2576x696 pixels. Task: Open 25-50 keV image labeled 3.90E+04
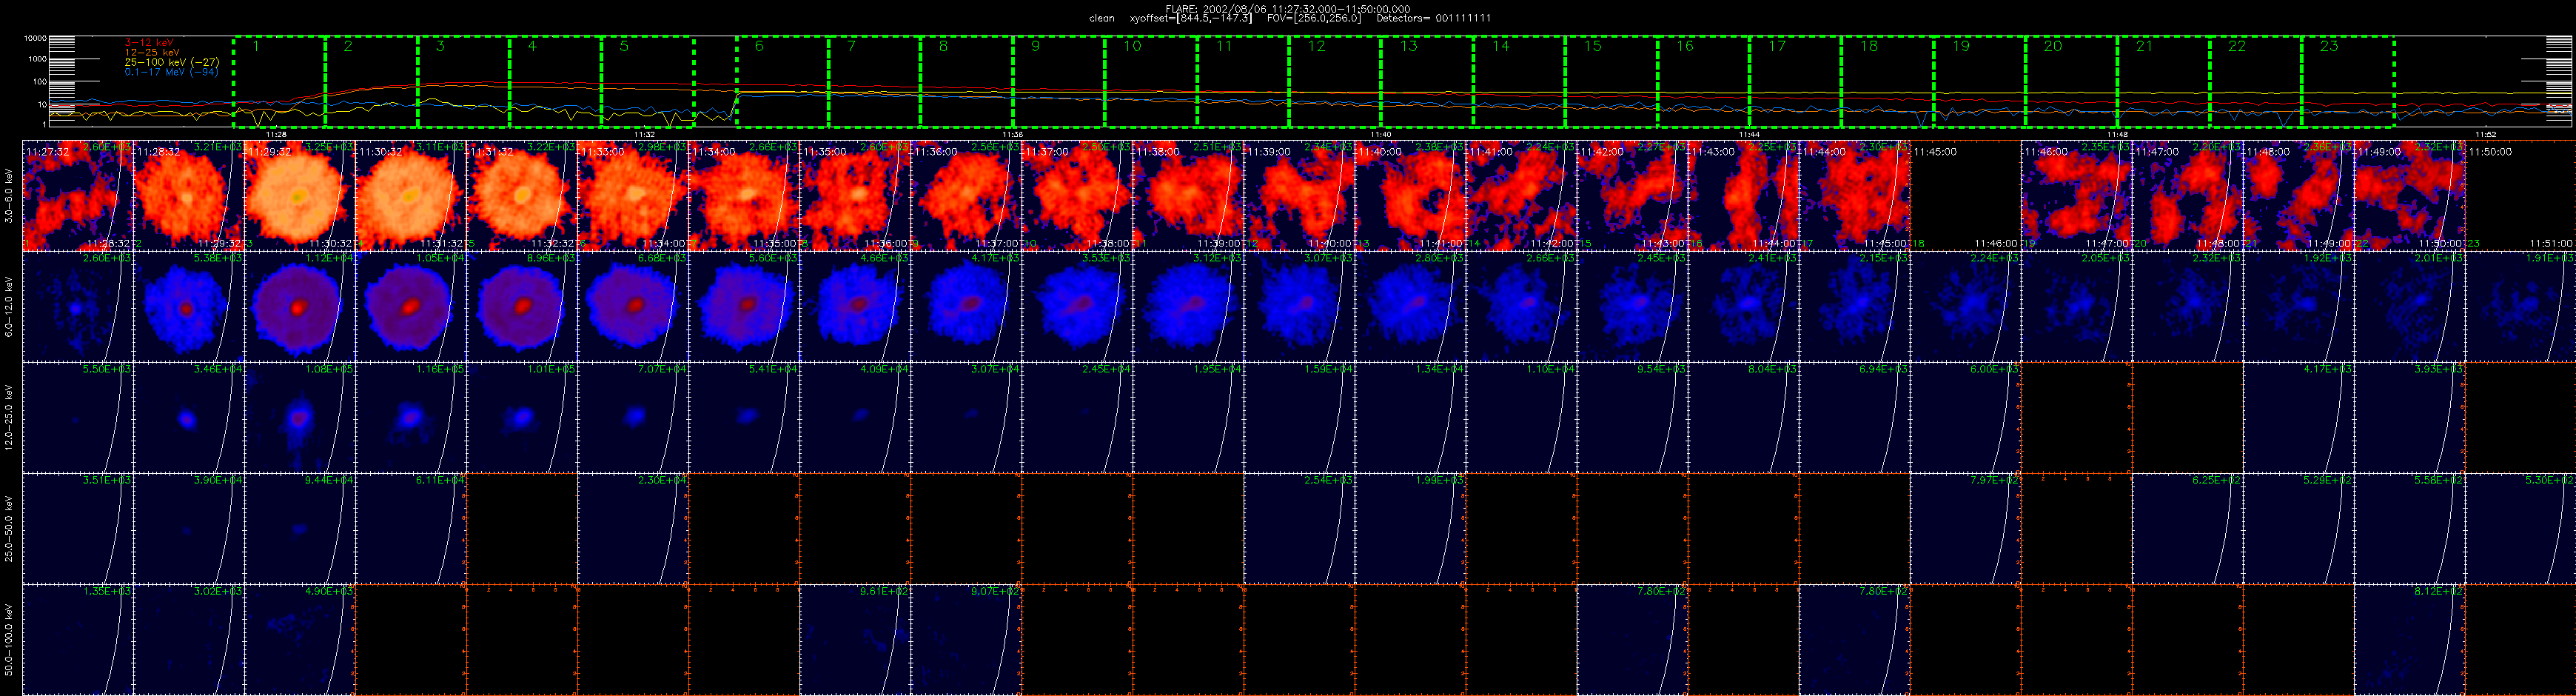pyautogui.click(x=189, y=528)
